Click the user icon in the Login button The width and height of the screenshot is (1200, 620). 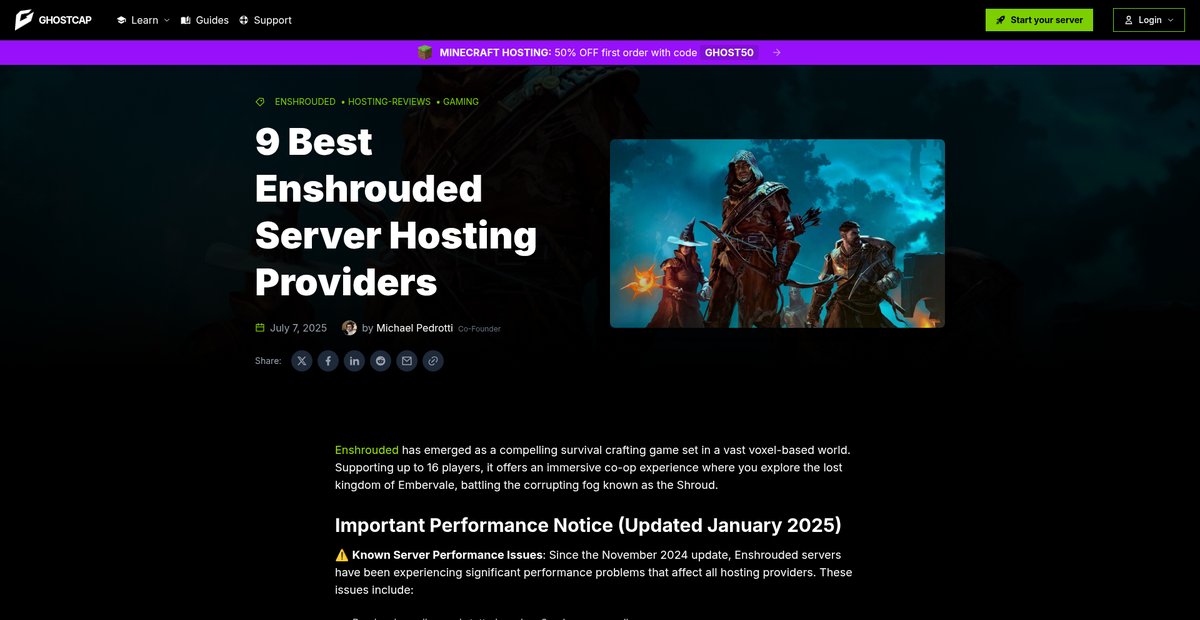pyautogui.click(x=1129, y=20)
